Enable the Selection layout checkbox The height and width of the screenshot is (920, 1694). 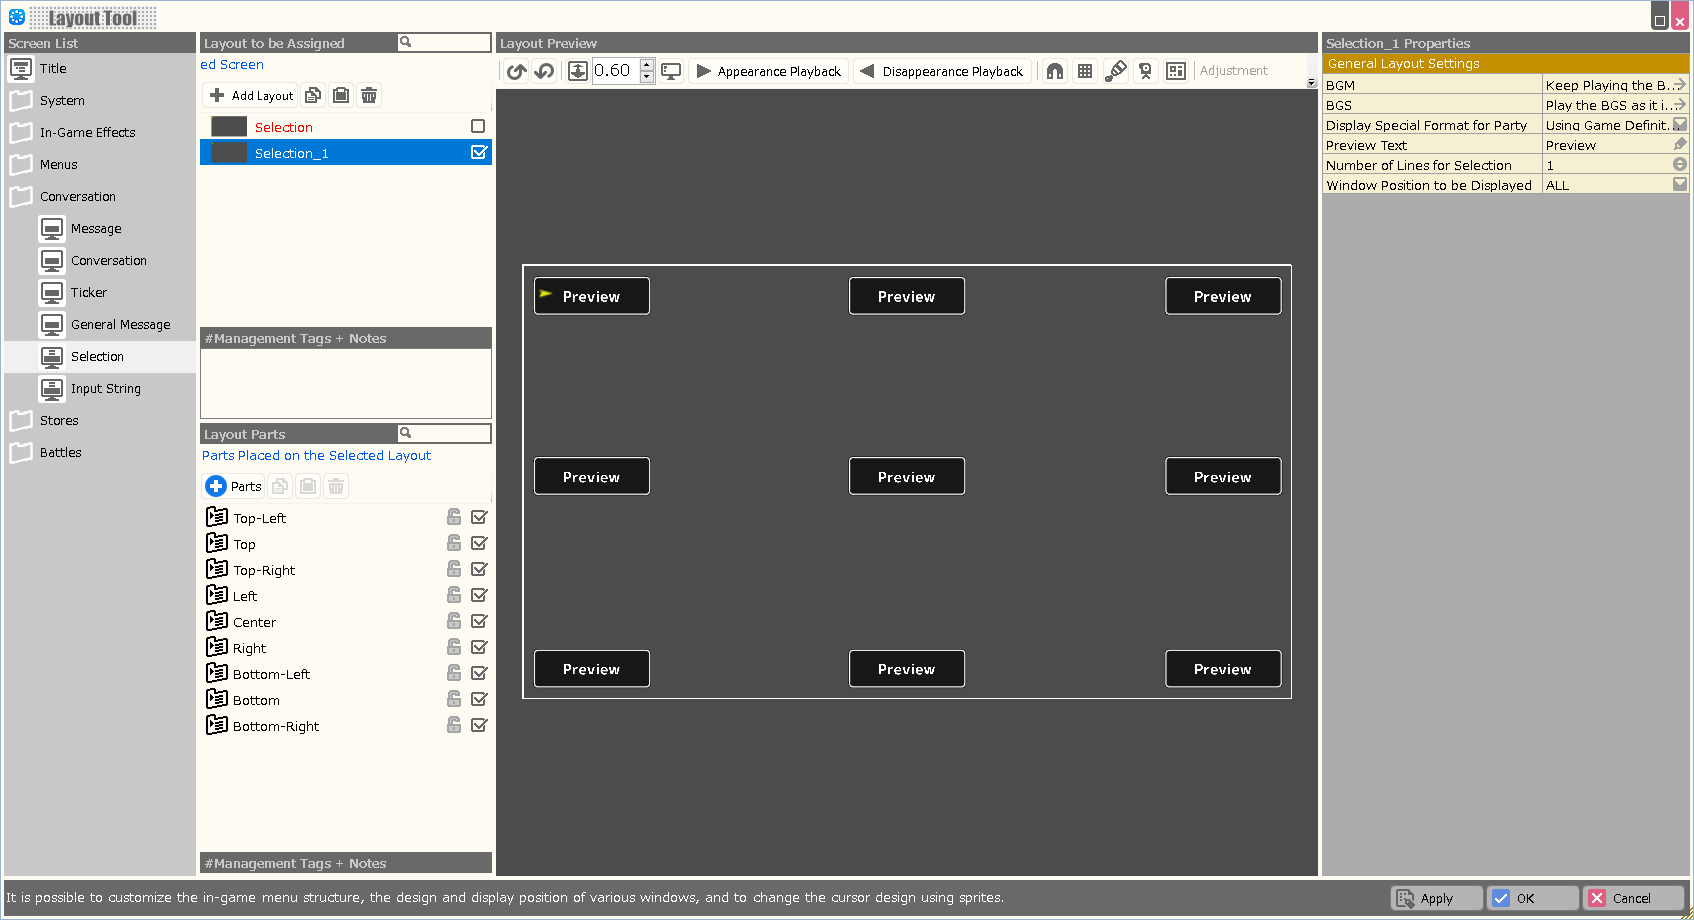click(478, 126)
